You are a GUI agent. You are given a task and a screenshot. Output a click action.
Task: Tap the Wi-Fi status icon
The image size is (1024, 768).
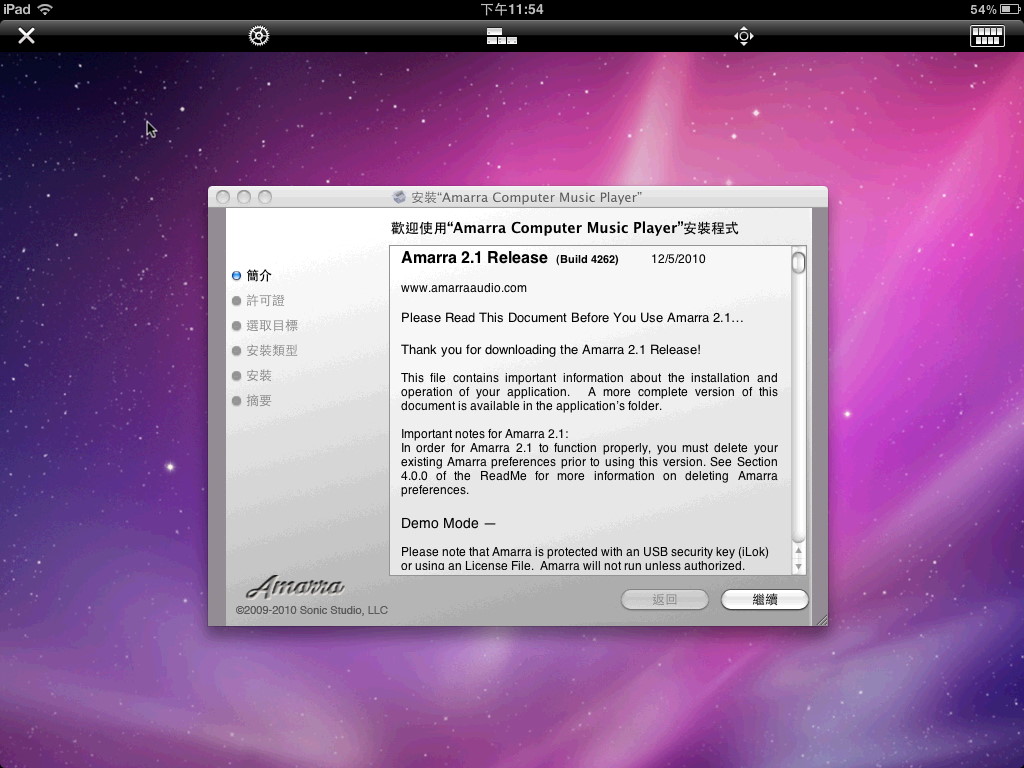45,9
